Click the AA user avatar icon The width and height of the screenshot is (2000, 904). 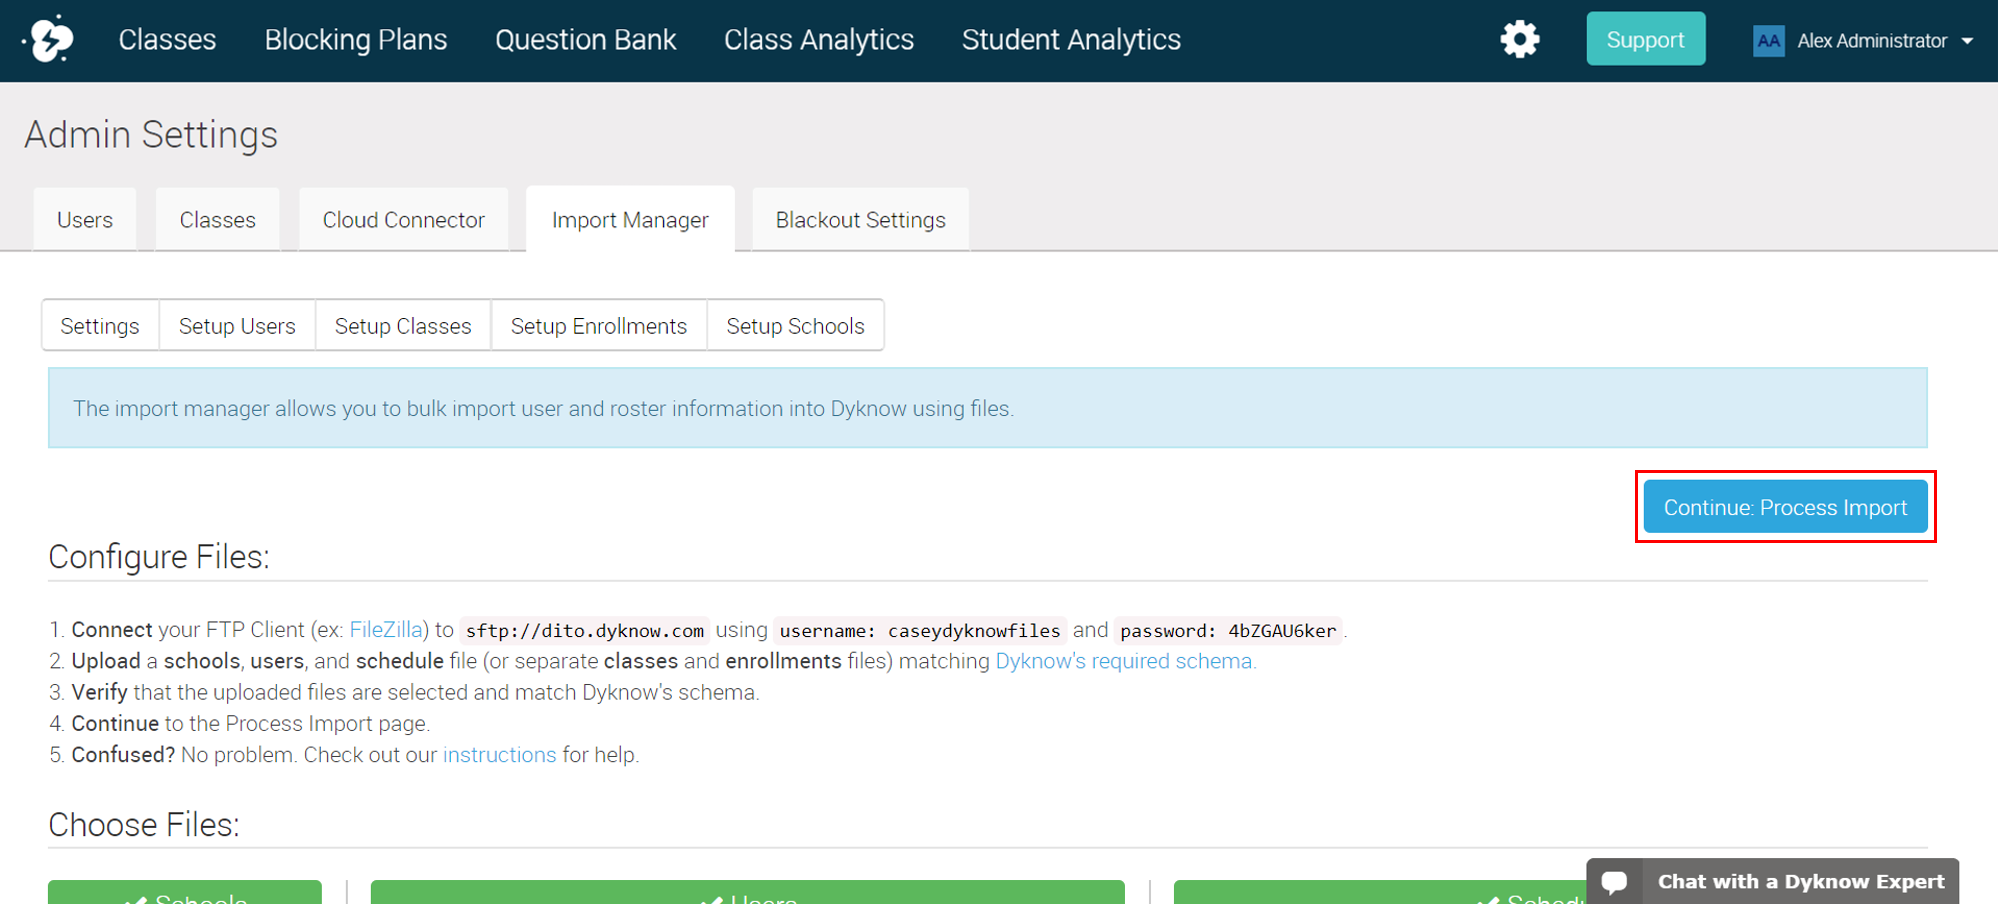coord(1768,41)
